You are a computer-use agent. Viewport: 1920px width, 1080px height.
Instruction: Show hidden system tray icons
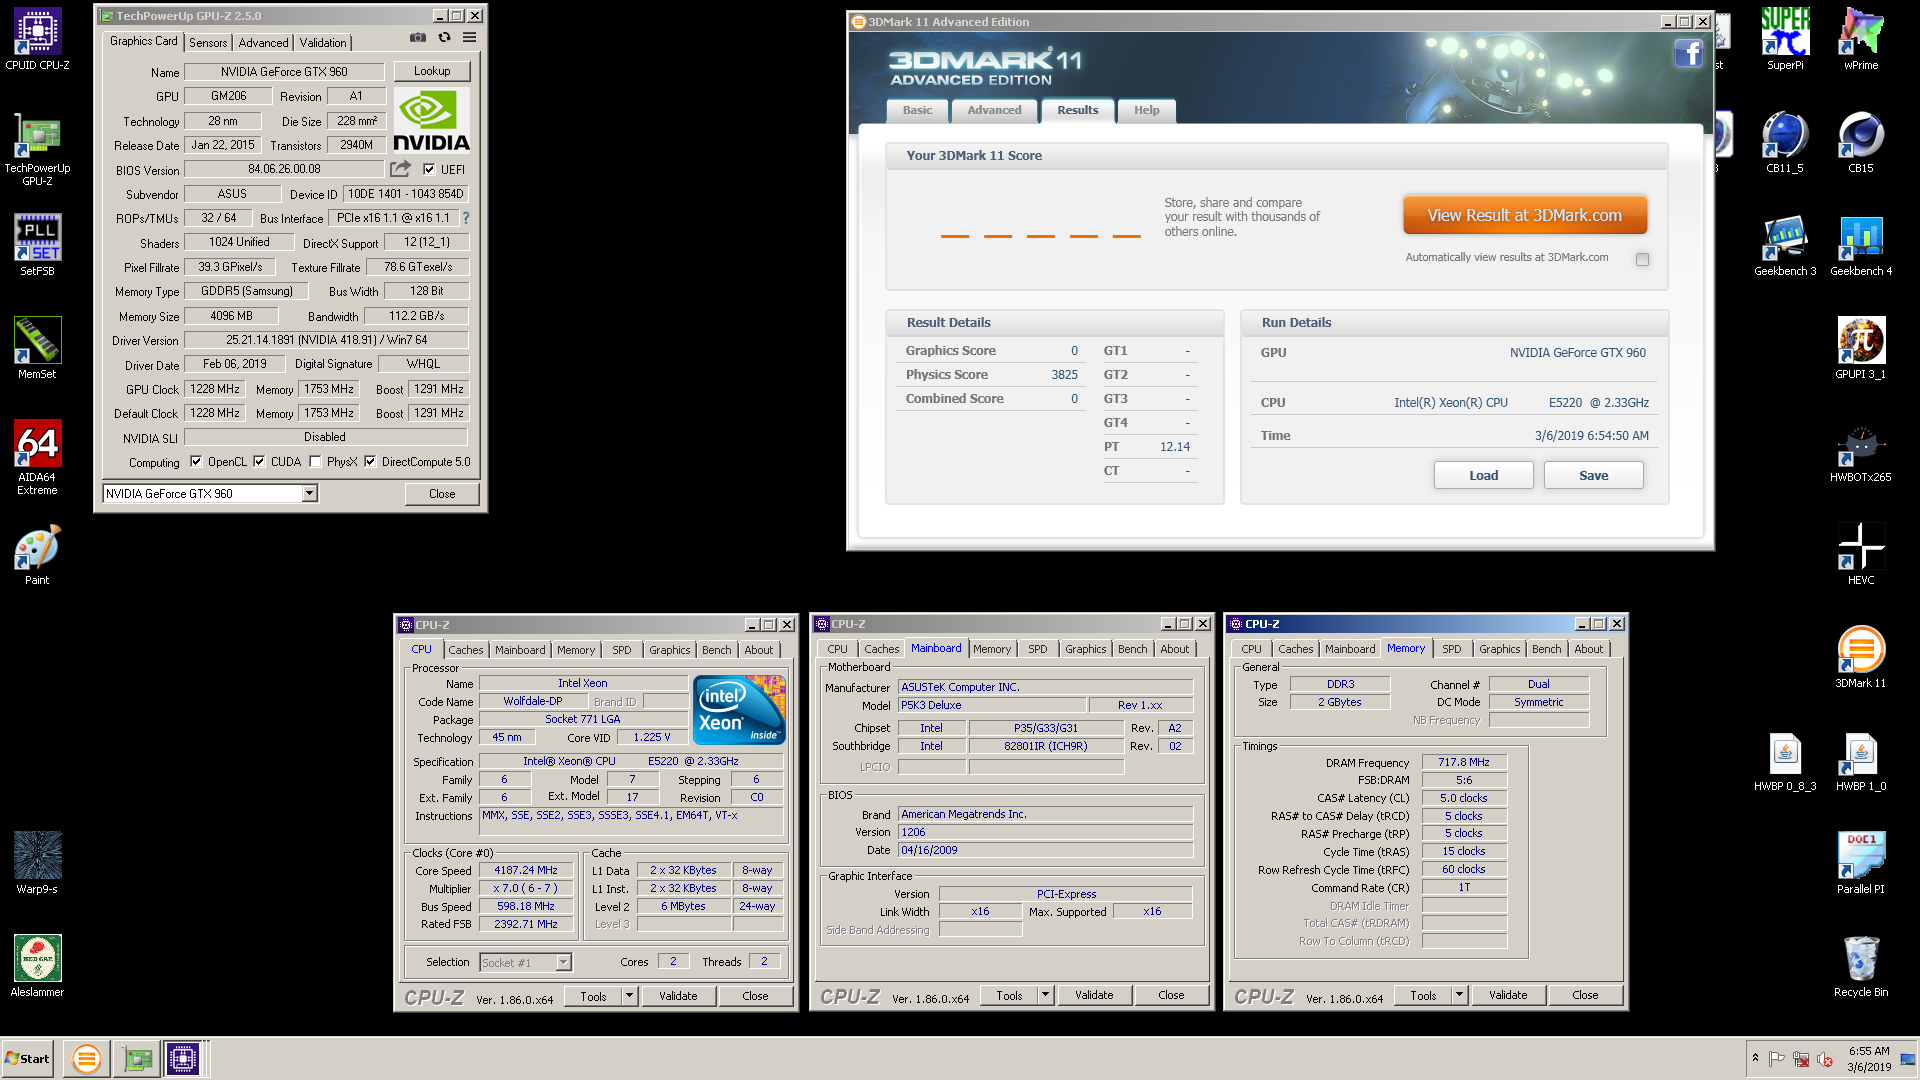click(1755, 1058)
